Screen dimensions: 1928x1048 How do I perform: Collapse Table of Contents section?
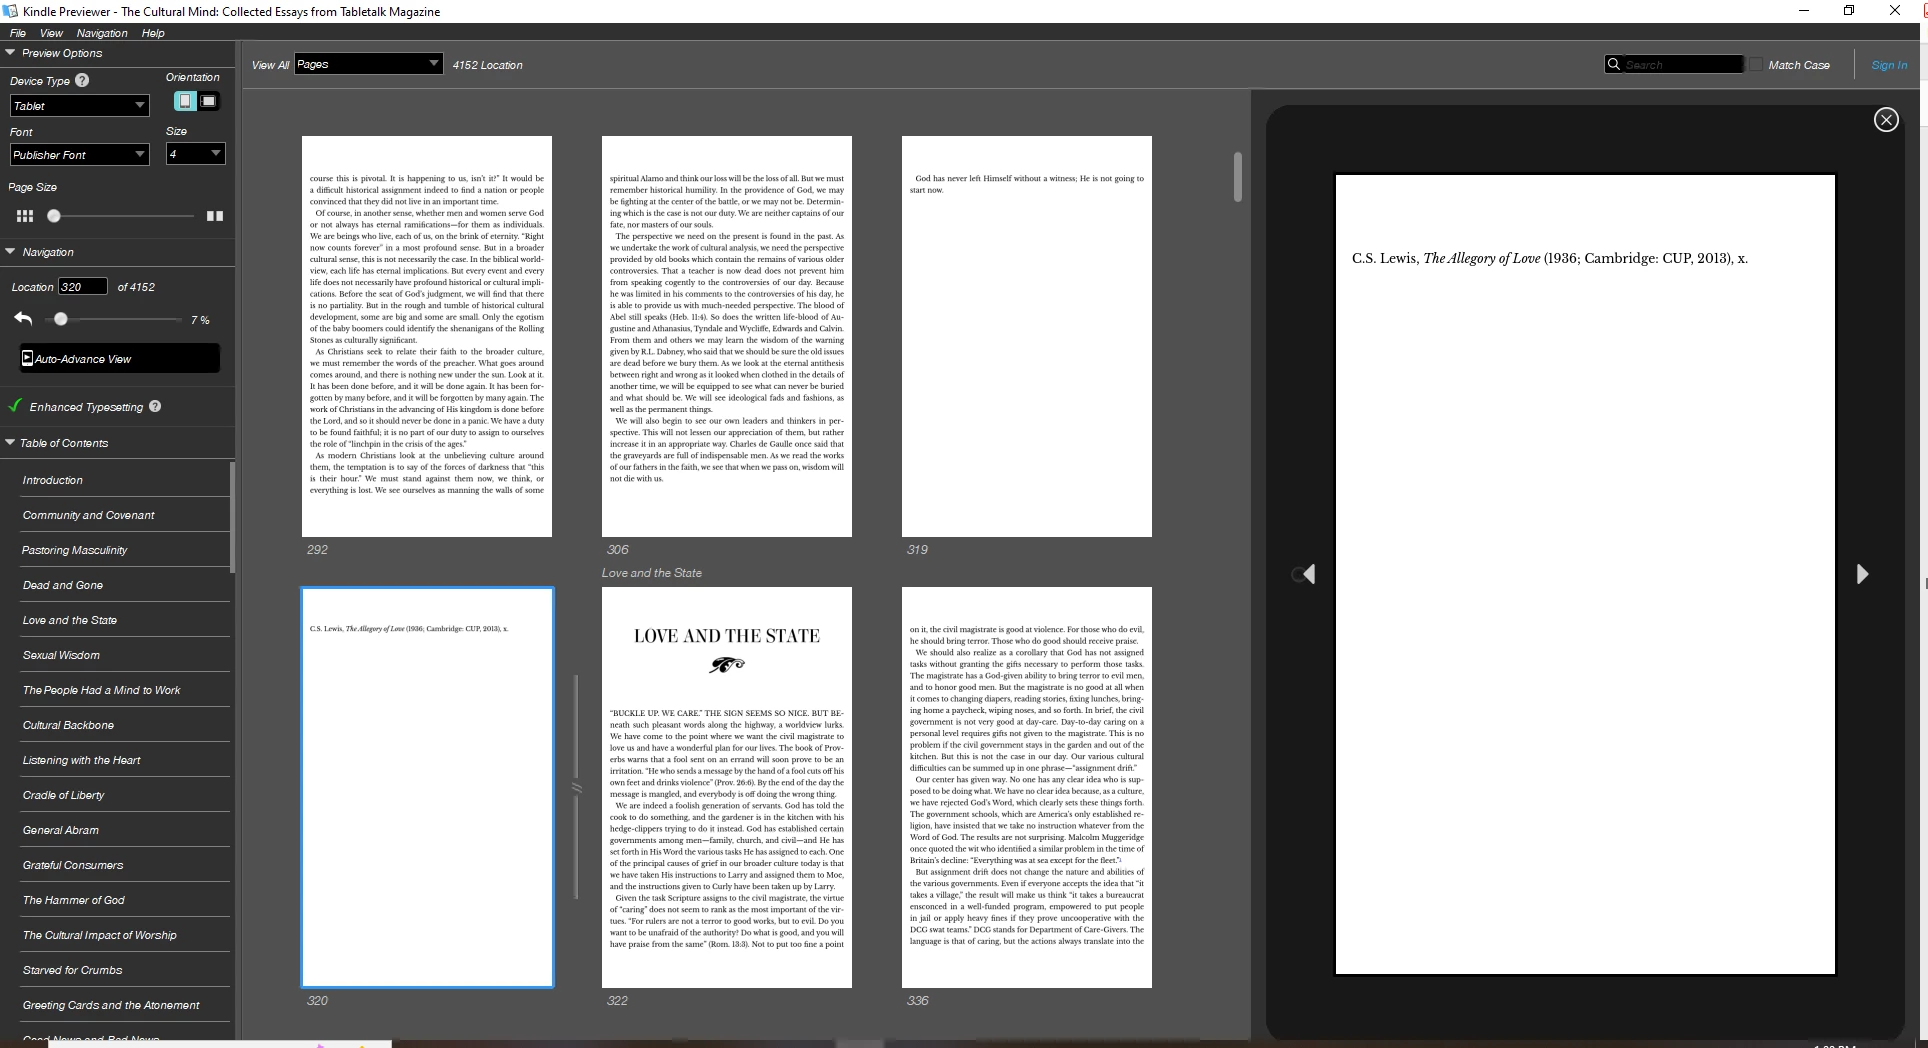[10, 442]
